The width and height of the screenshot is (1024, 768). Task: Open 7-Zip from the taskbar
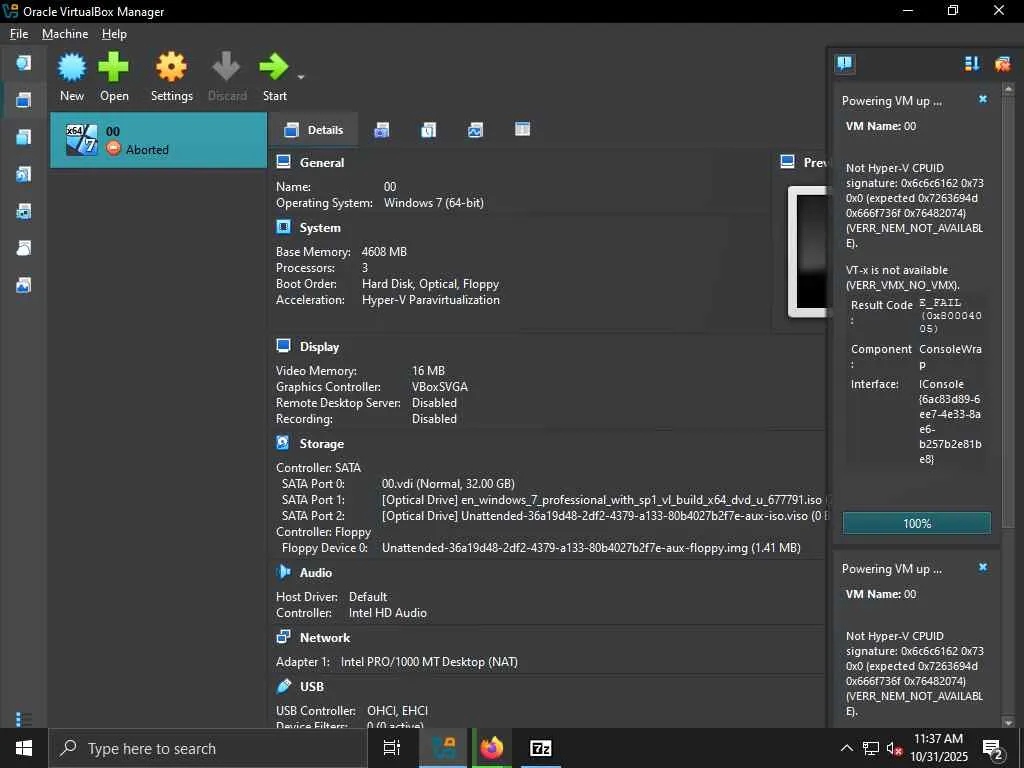click(x=541, y=748)
